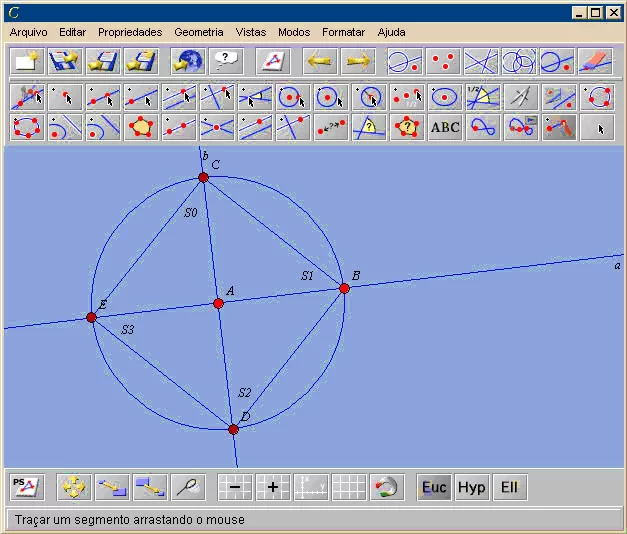Increase grid density with plus button
Screen dimensions: 627x534
point(273,487)
